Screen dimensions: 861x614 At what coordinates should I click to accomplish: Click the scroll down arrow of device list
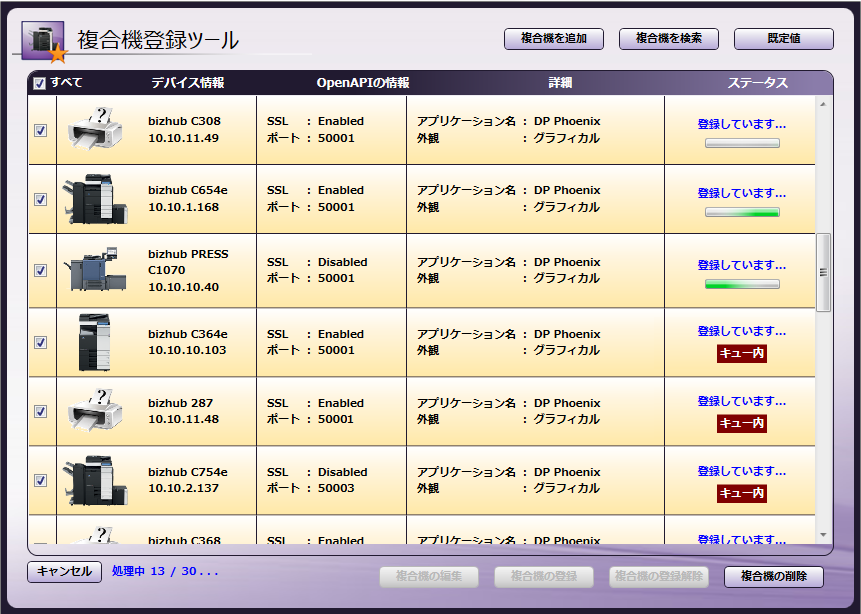pos(823,535)
